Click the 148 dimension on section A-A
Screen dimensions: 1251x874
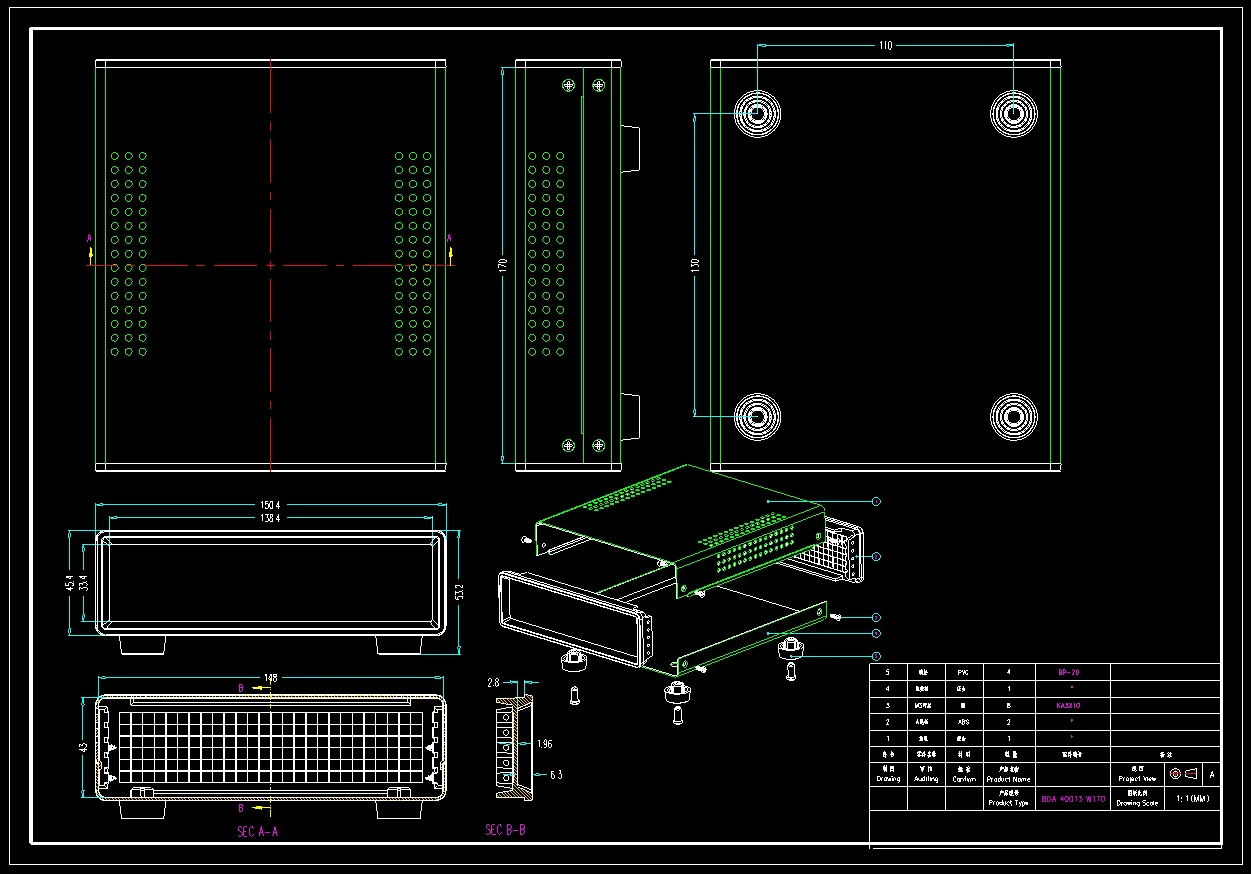270,679
